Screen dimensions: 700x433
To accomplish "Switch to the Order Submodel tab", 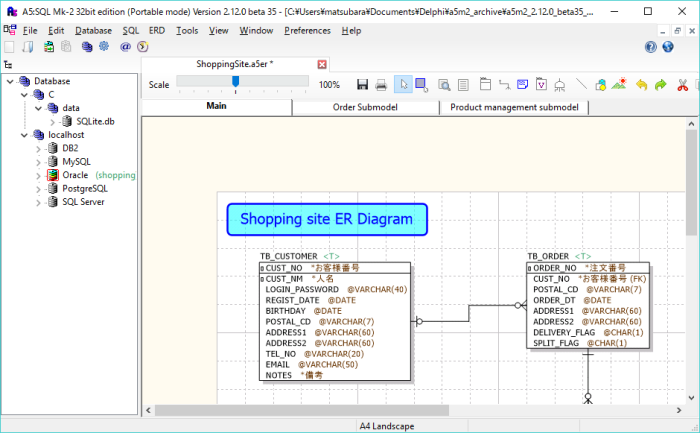I will click(365, 108).
